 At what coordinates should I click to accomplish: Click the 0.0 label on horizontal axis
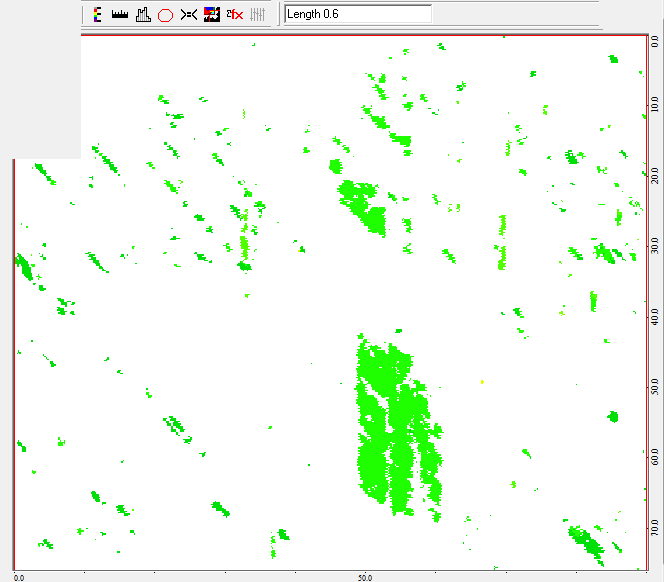coord(19,577)
